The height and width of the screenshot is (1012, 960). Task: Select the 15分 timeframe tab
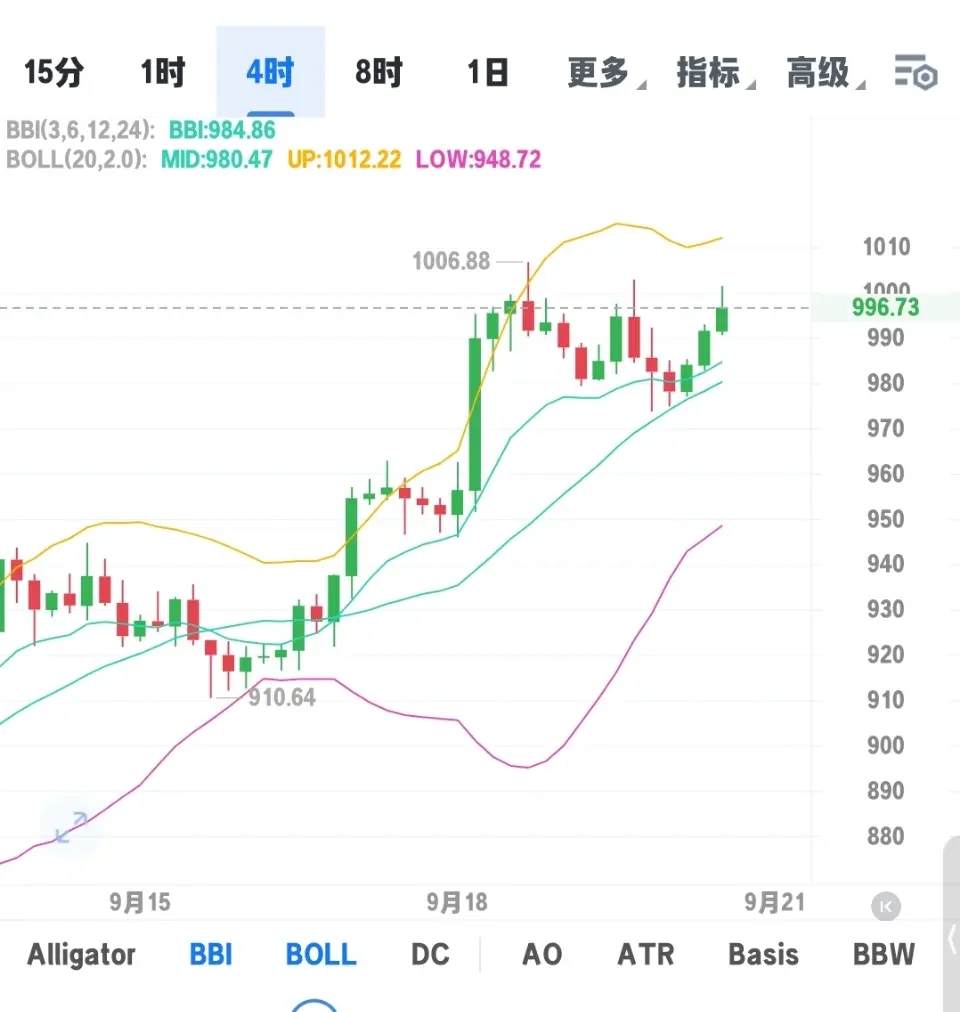tap(55, 72)
